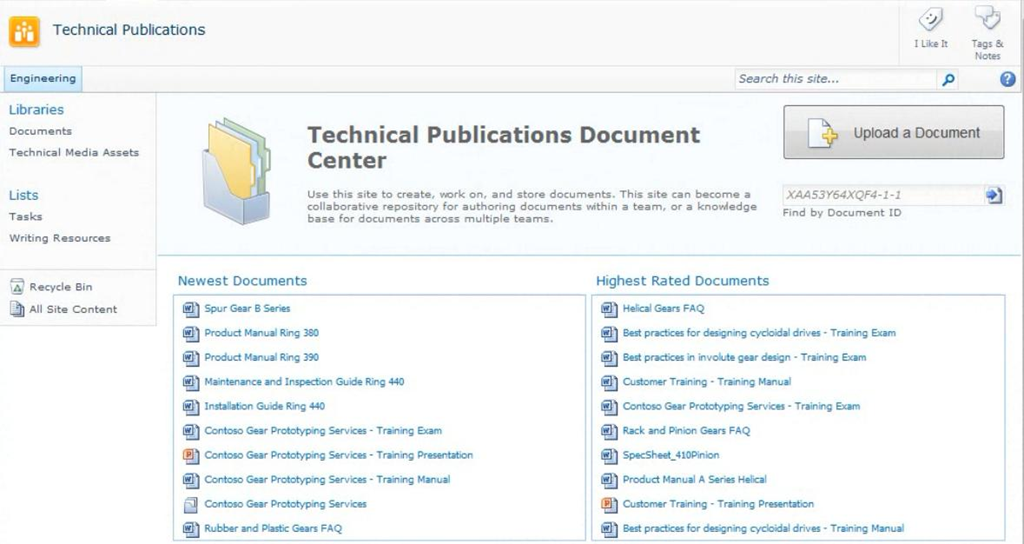Viewport: 1024px width, 544px height.
Task: Click the Technical Publications site title
Action: (x=129, y=30)
